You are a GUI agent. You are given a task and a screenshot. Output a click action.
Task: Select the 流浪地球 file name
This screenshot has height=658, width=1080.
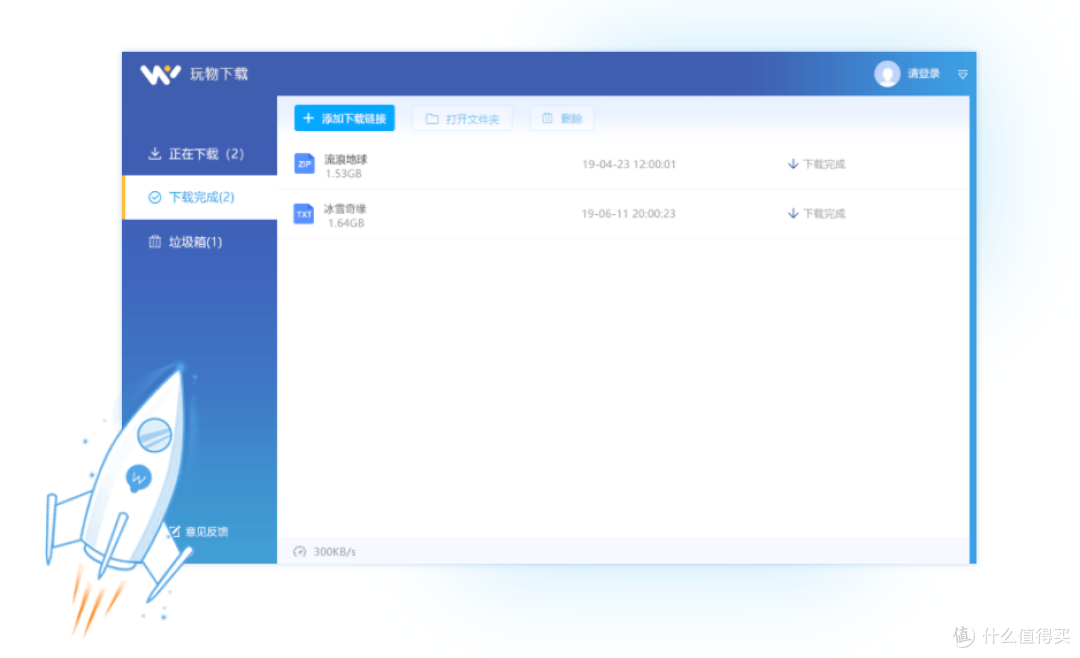coord(346,159)
